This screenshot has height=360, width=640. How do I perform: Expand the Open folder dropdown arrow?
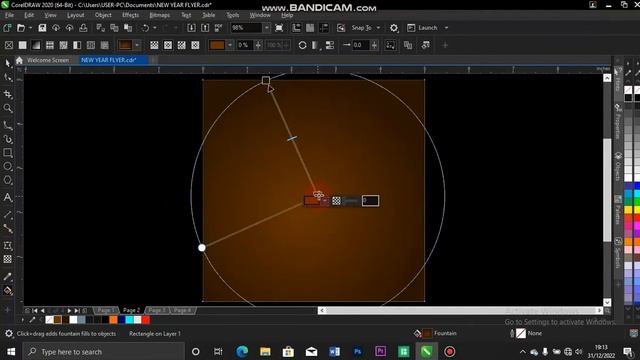pyautogui.click(x=30, y=28)
